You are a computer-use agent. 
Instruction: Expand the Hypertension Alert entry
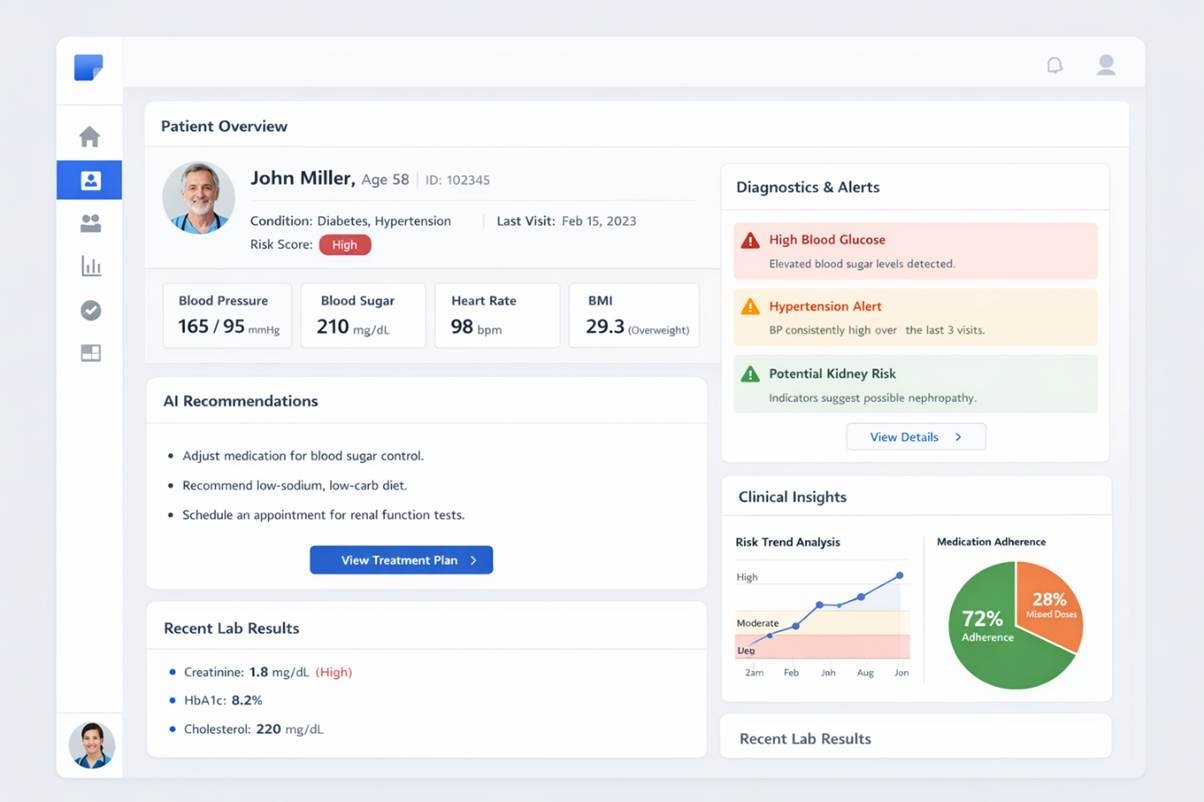(x=915, y=317)
